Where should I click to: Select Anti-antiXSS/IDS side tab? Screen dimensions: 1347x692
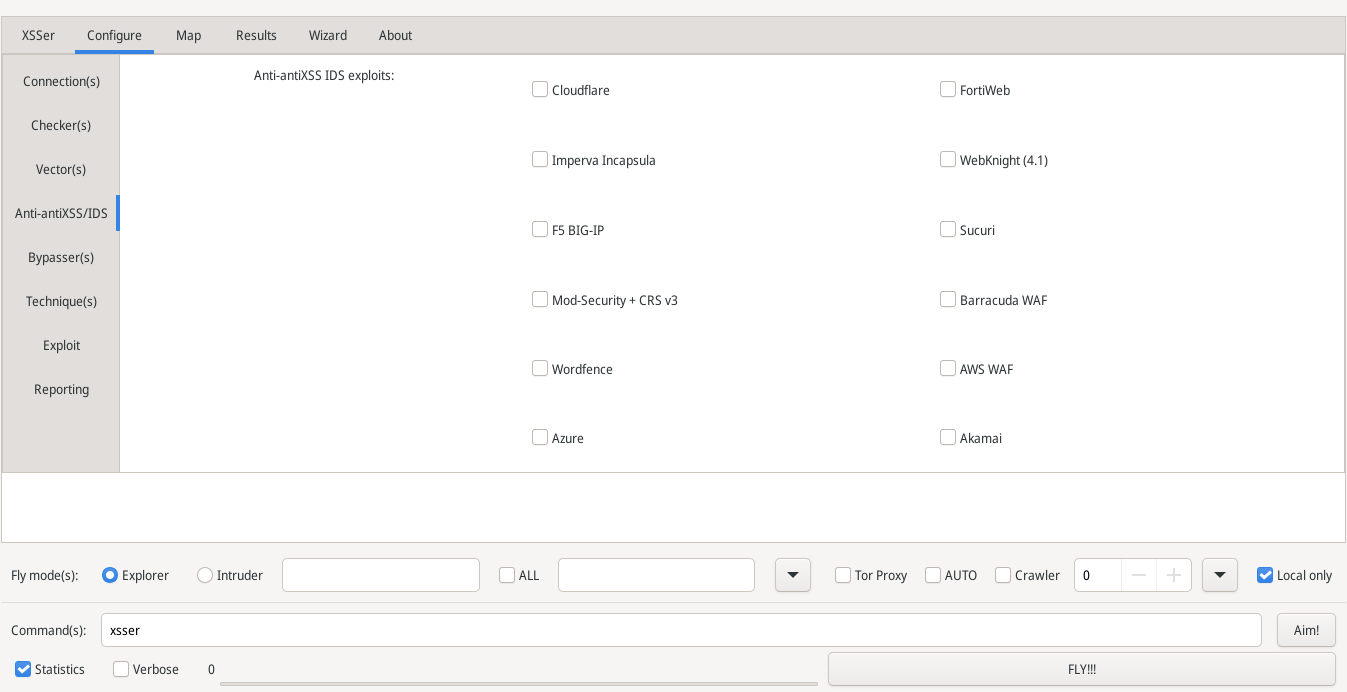(61, 213)
